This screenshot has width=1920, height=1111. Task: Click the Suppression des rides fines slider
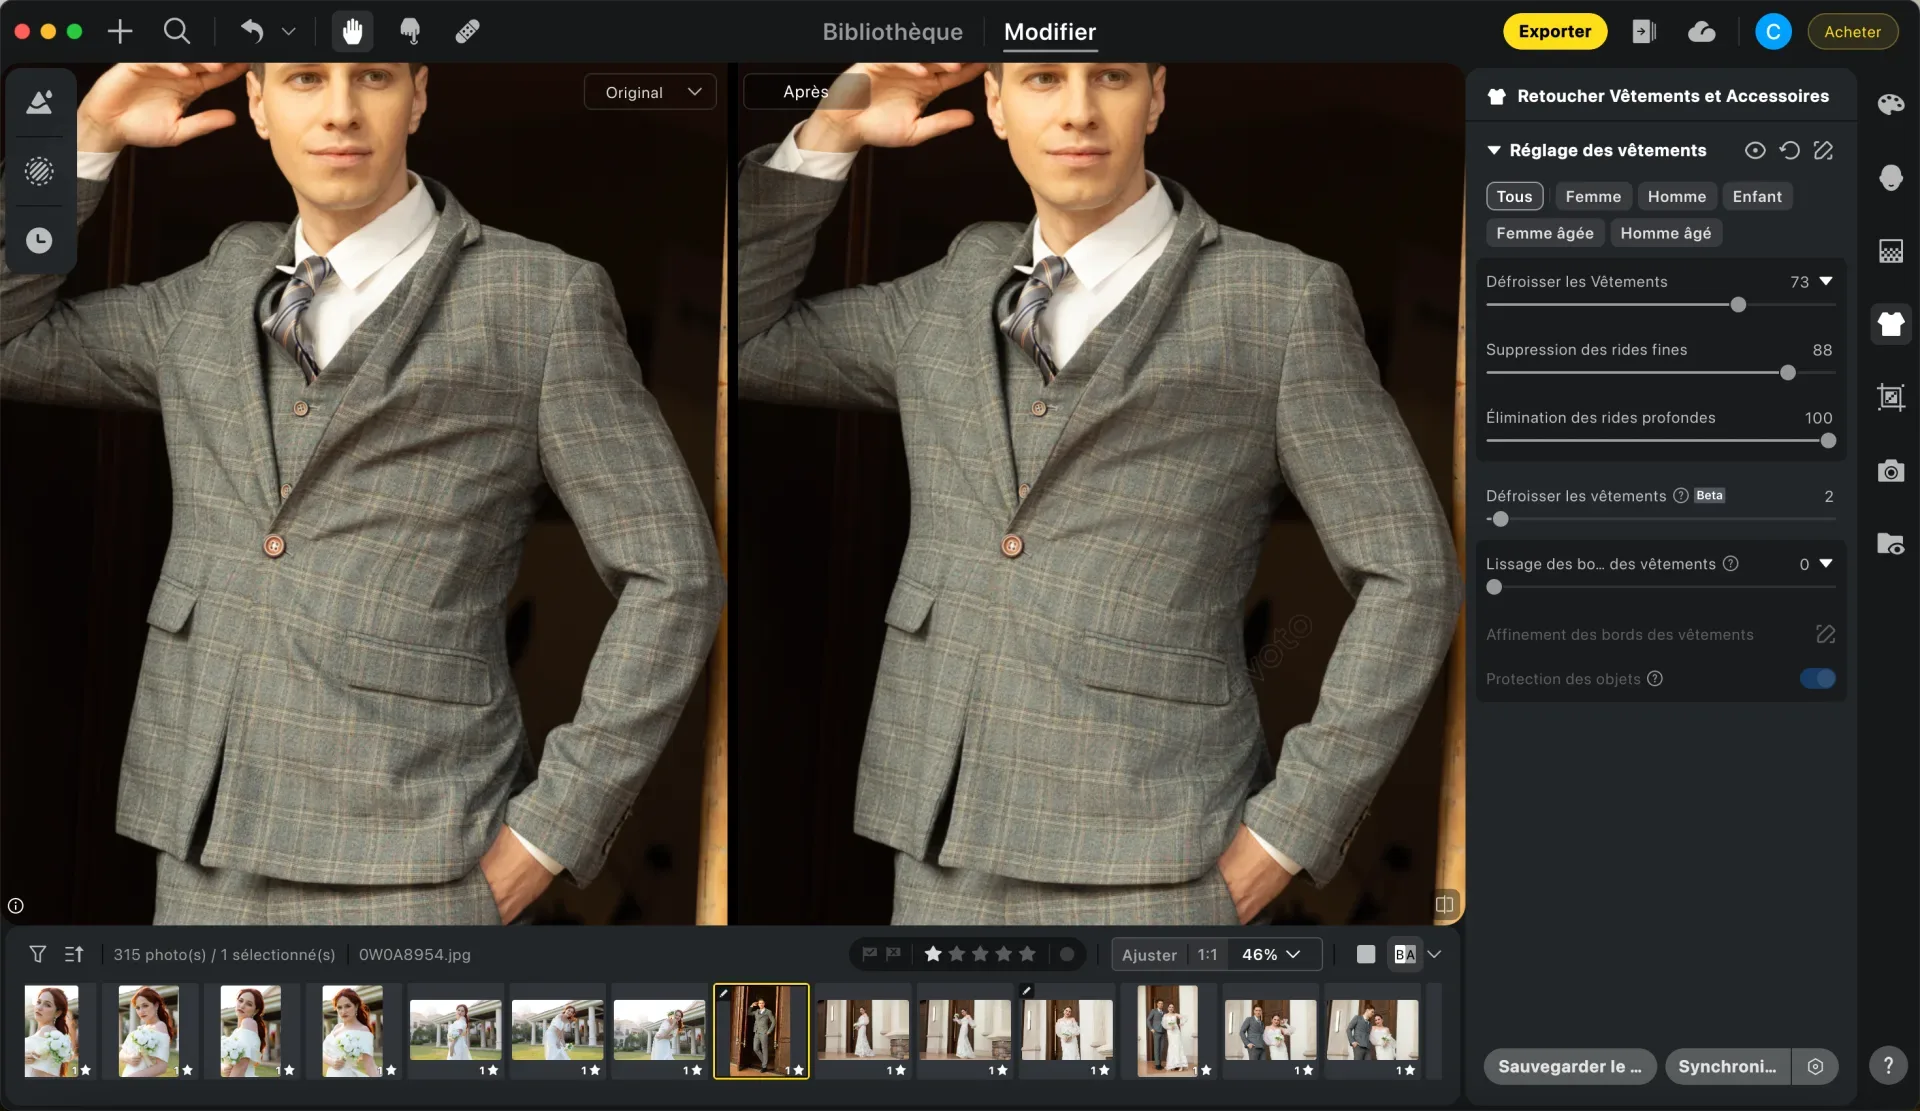pyautogui.click(x=1660, y=373)
